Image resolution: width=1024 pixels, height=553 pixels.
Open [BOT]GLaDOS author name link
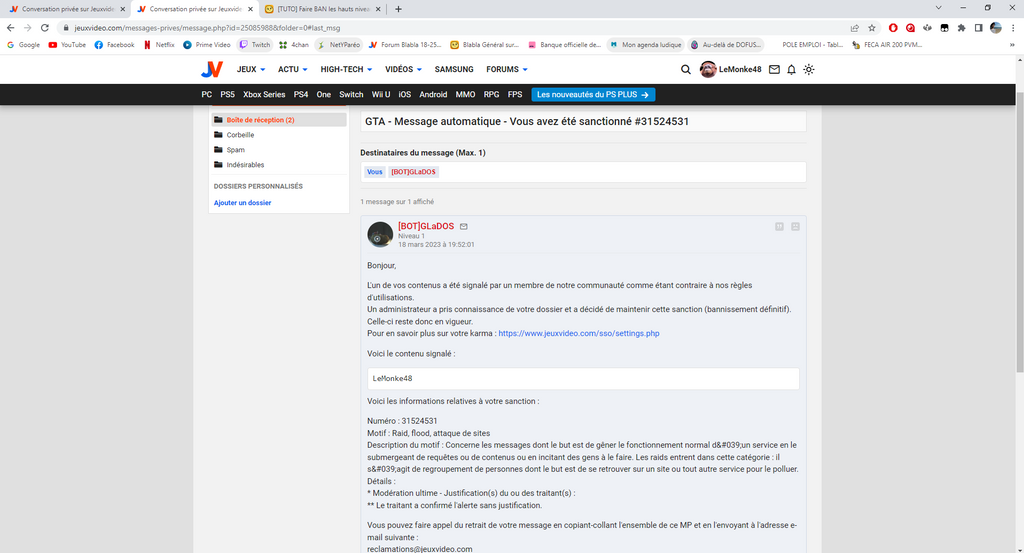pyautogui.click(x=426, y=226)
